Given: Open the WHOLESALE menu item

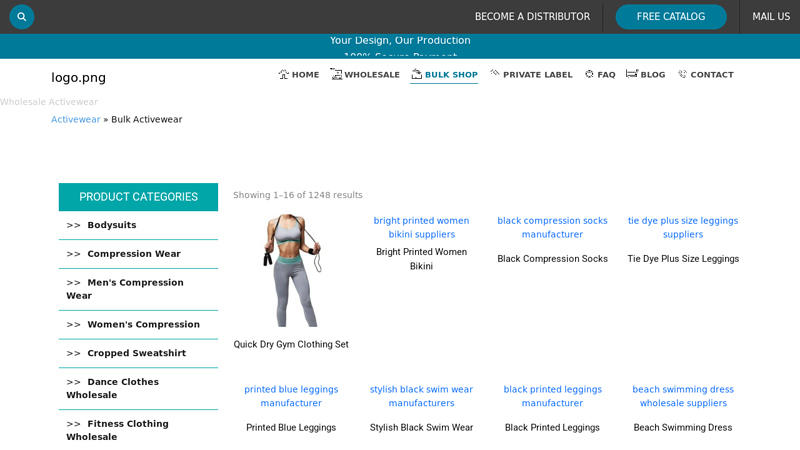Looking at the screenshot, I should click(372, 74).
